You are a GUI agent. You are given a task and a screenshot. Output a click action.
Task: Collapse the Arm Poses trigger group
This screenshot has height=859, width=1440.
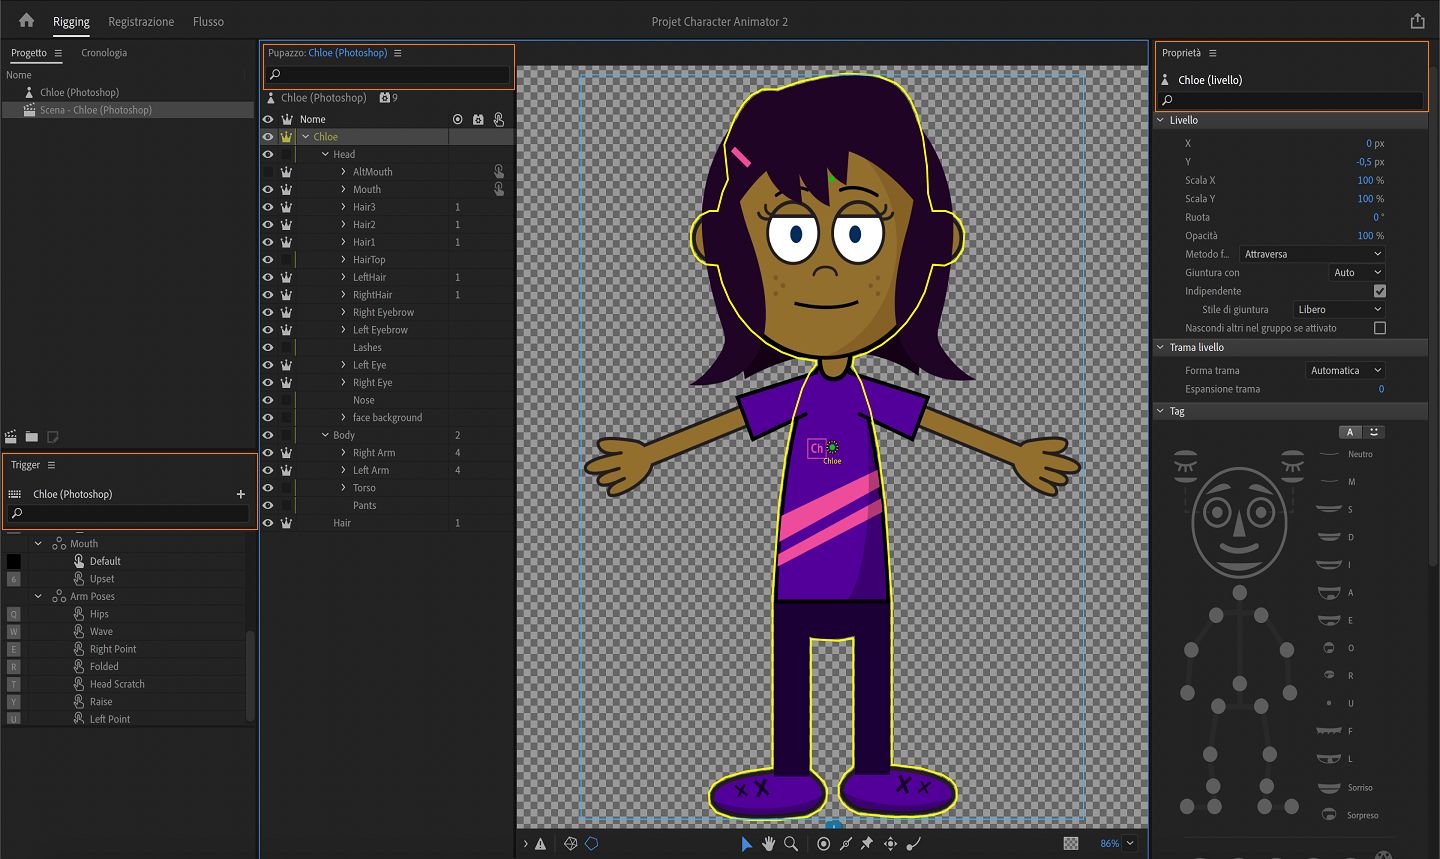(x=39, y=596)
